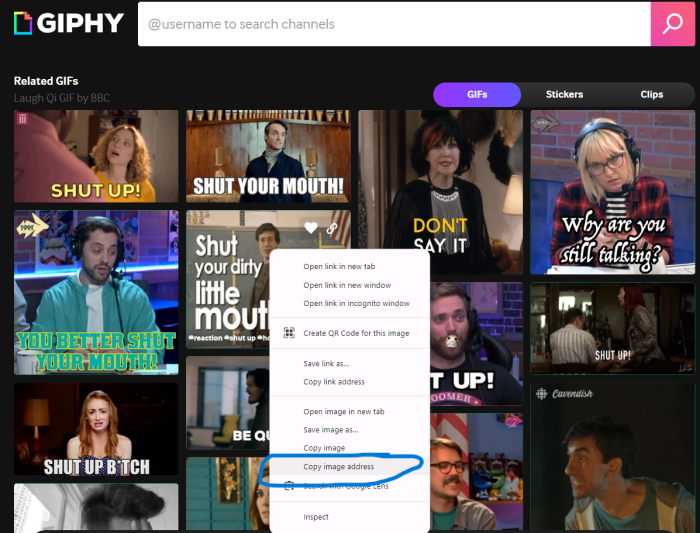Open the bearded man T UP! GIF
Image resolution: width=700 pixels, height=533 pixels.
(476, 344)
